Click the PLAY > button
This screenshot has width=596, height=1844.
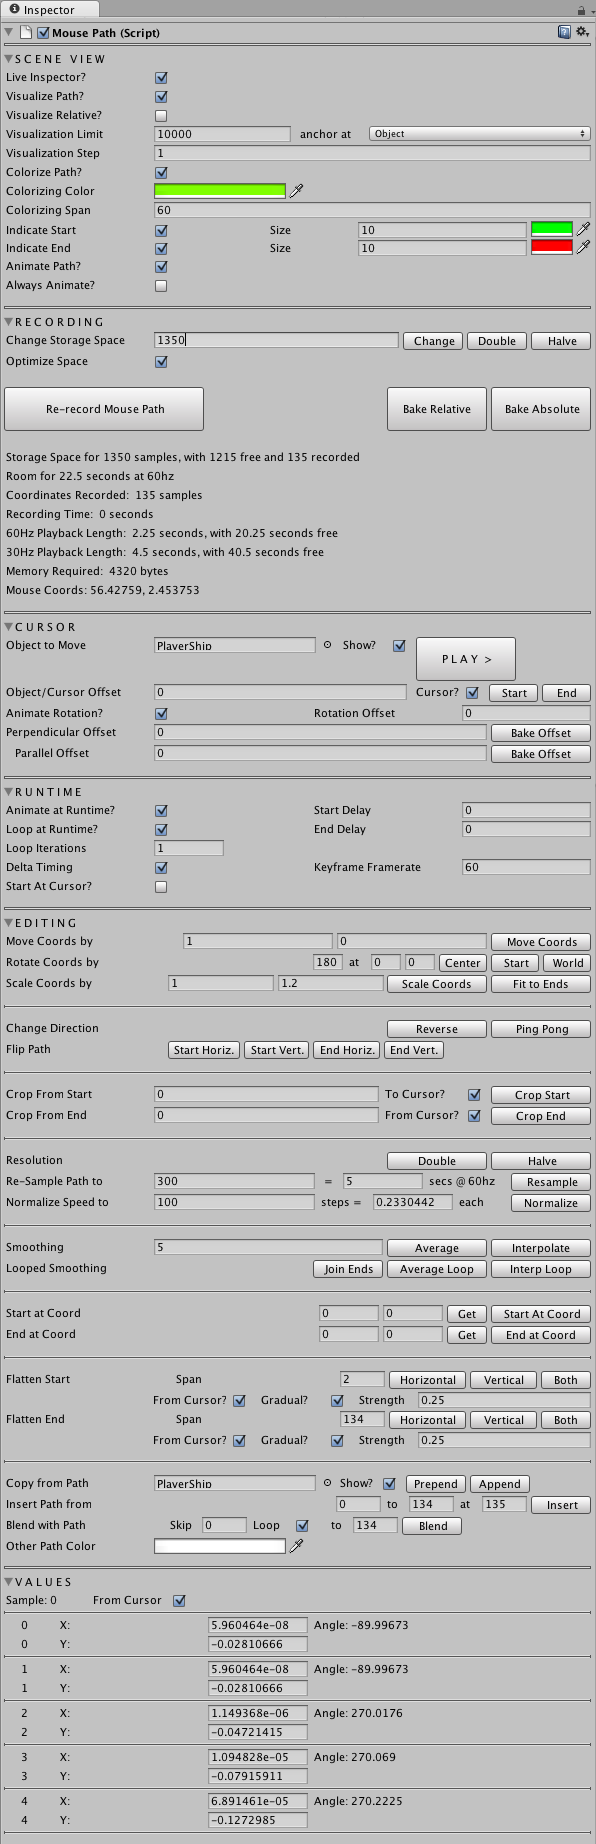[466, 659]
